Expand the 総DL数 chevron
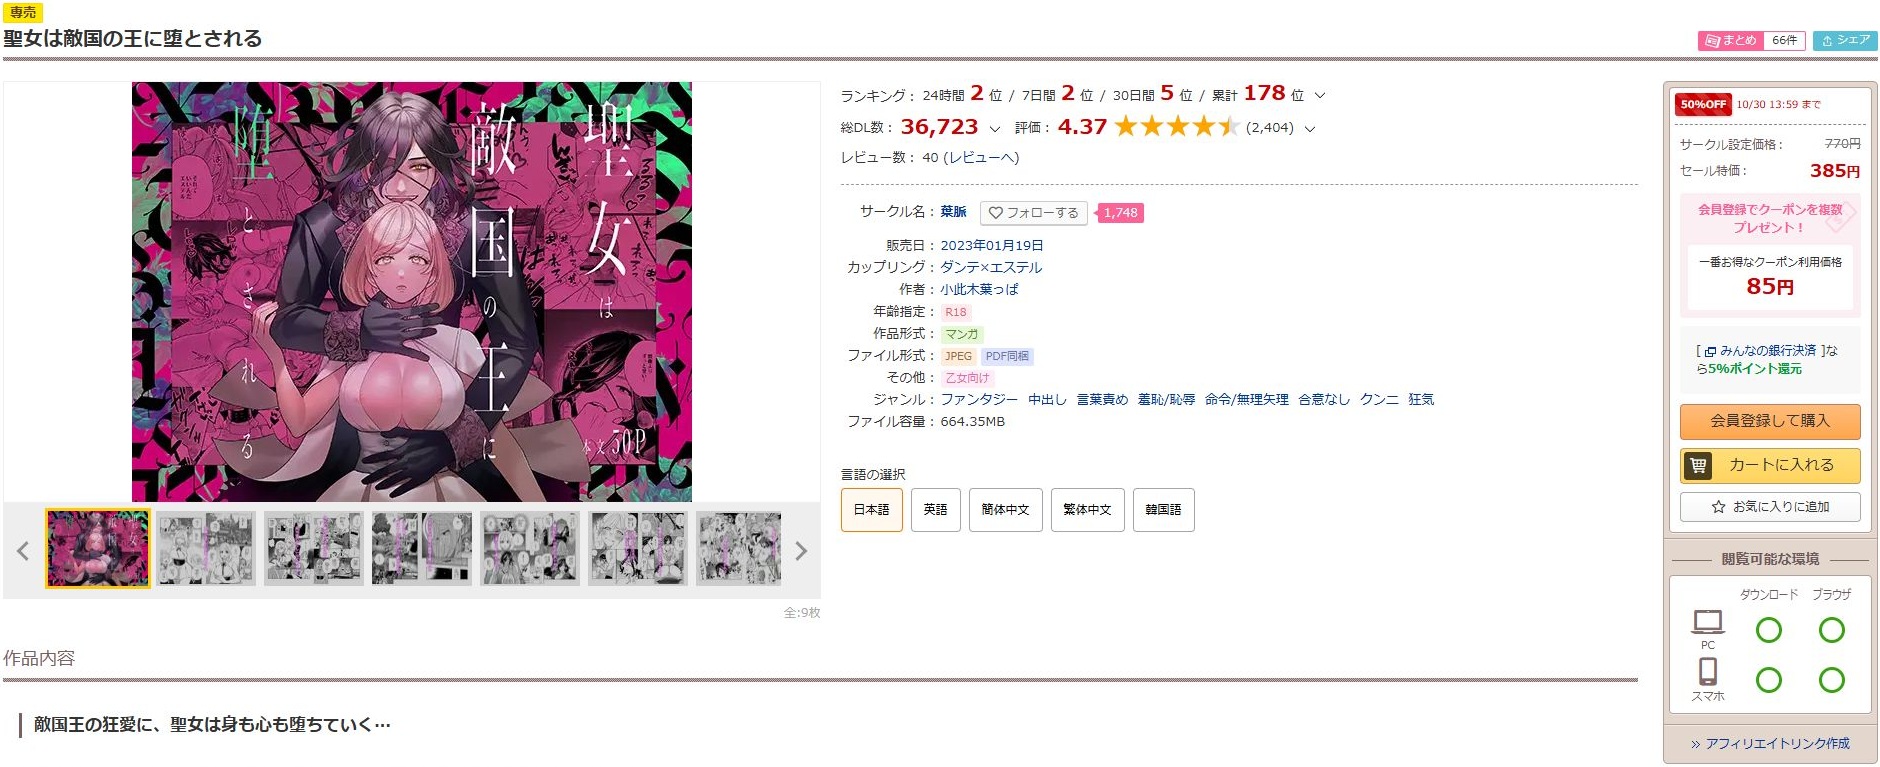1880x767 pixels. [x=994, y=129]
